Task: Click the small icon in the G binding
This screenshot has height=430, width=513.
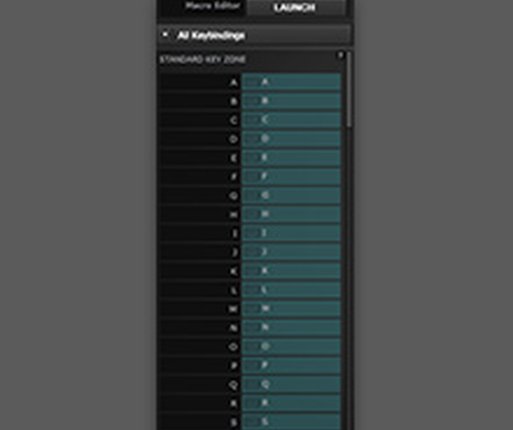Action: pos(252,195)
